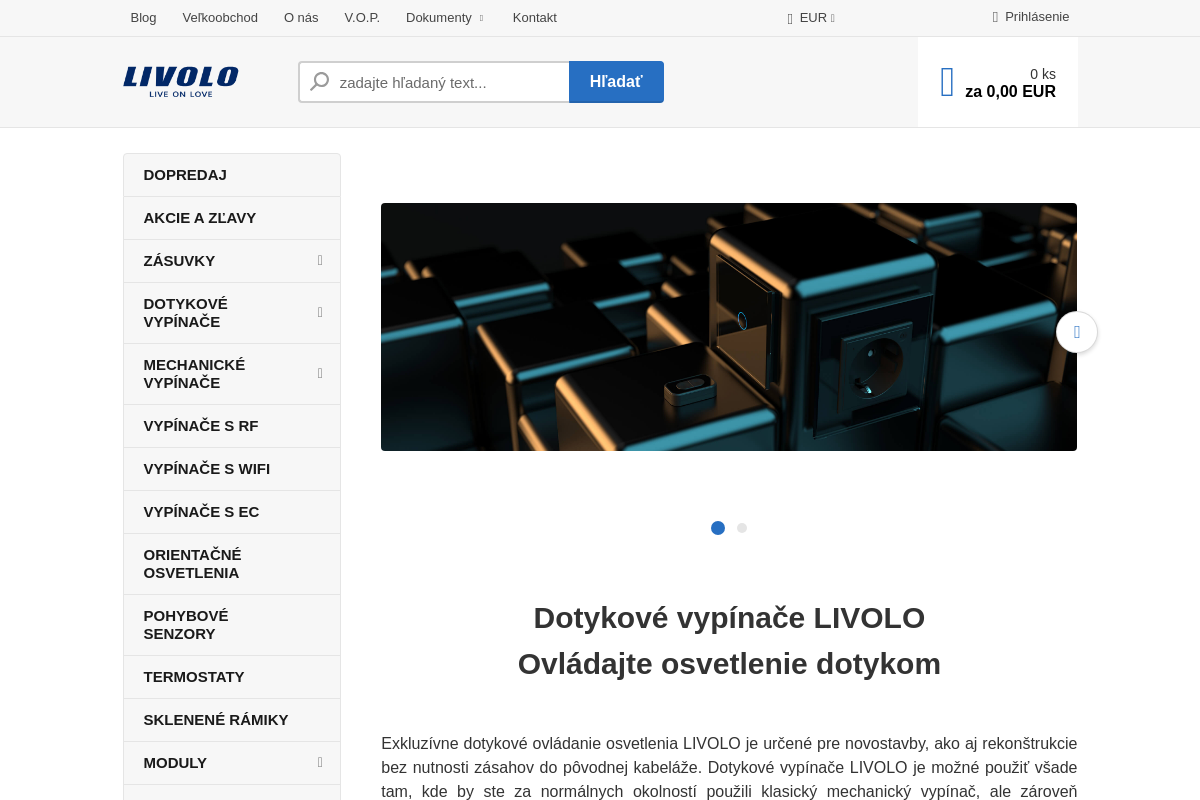Image resolution: width=1200 pixels, height=800 pixels.
Task: Click the search icon inside the input field
Action: coord(318,81)
